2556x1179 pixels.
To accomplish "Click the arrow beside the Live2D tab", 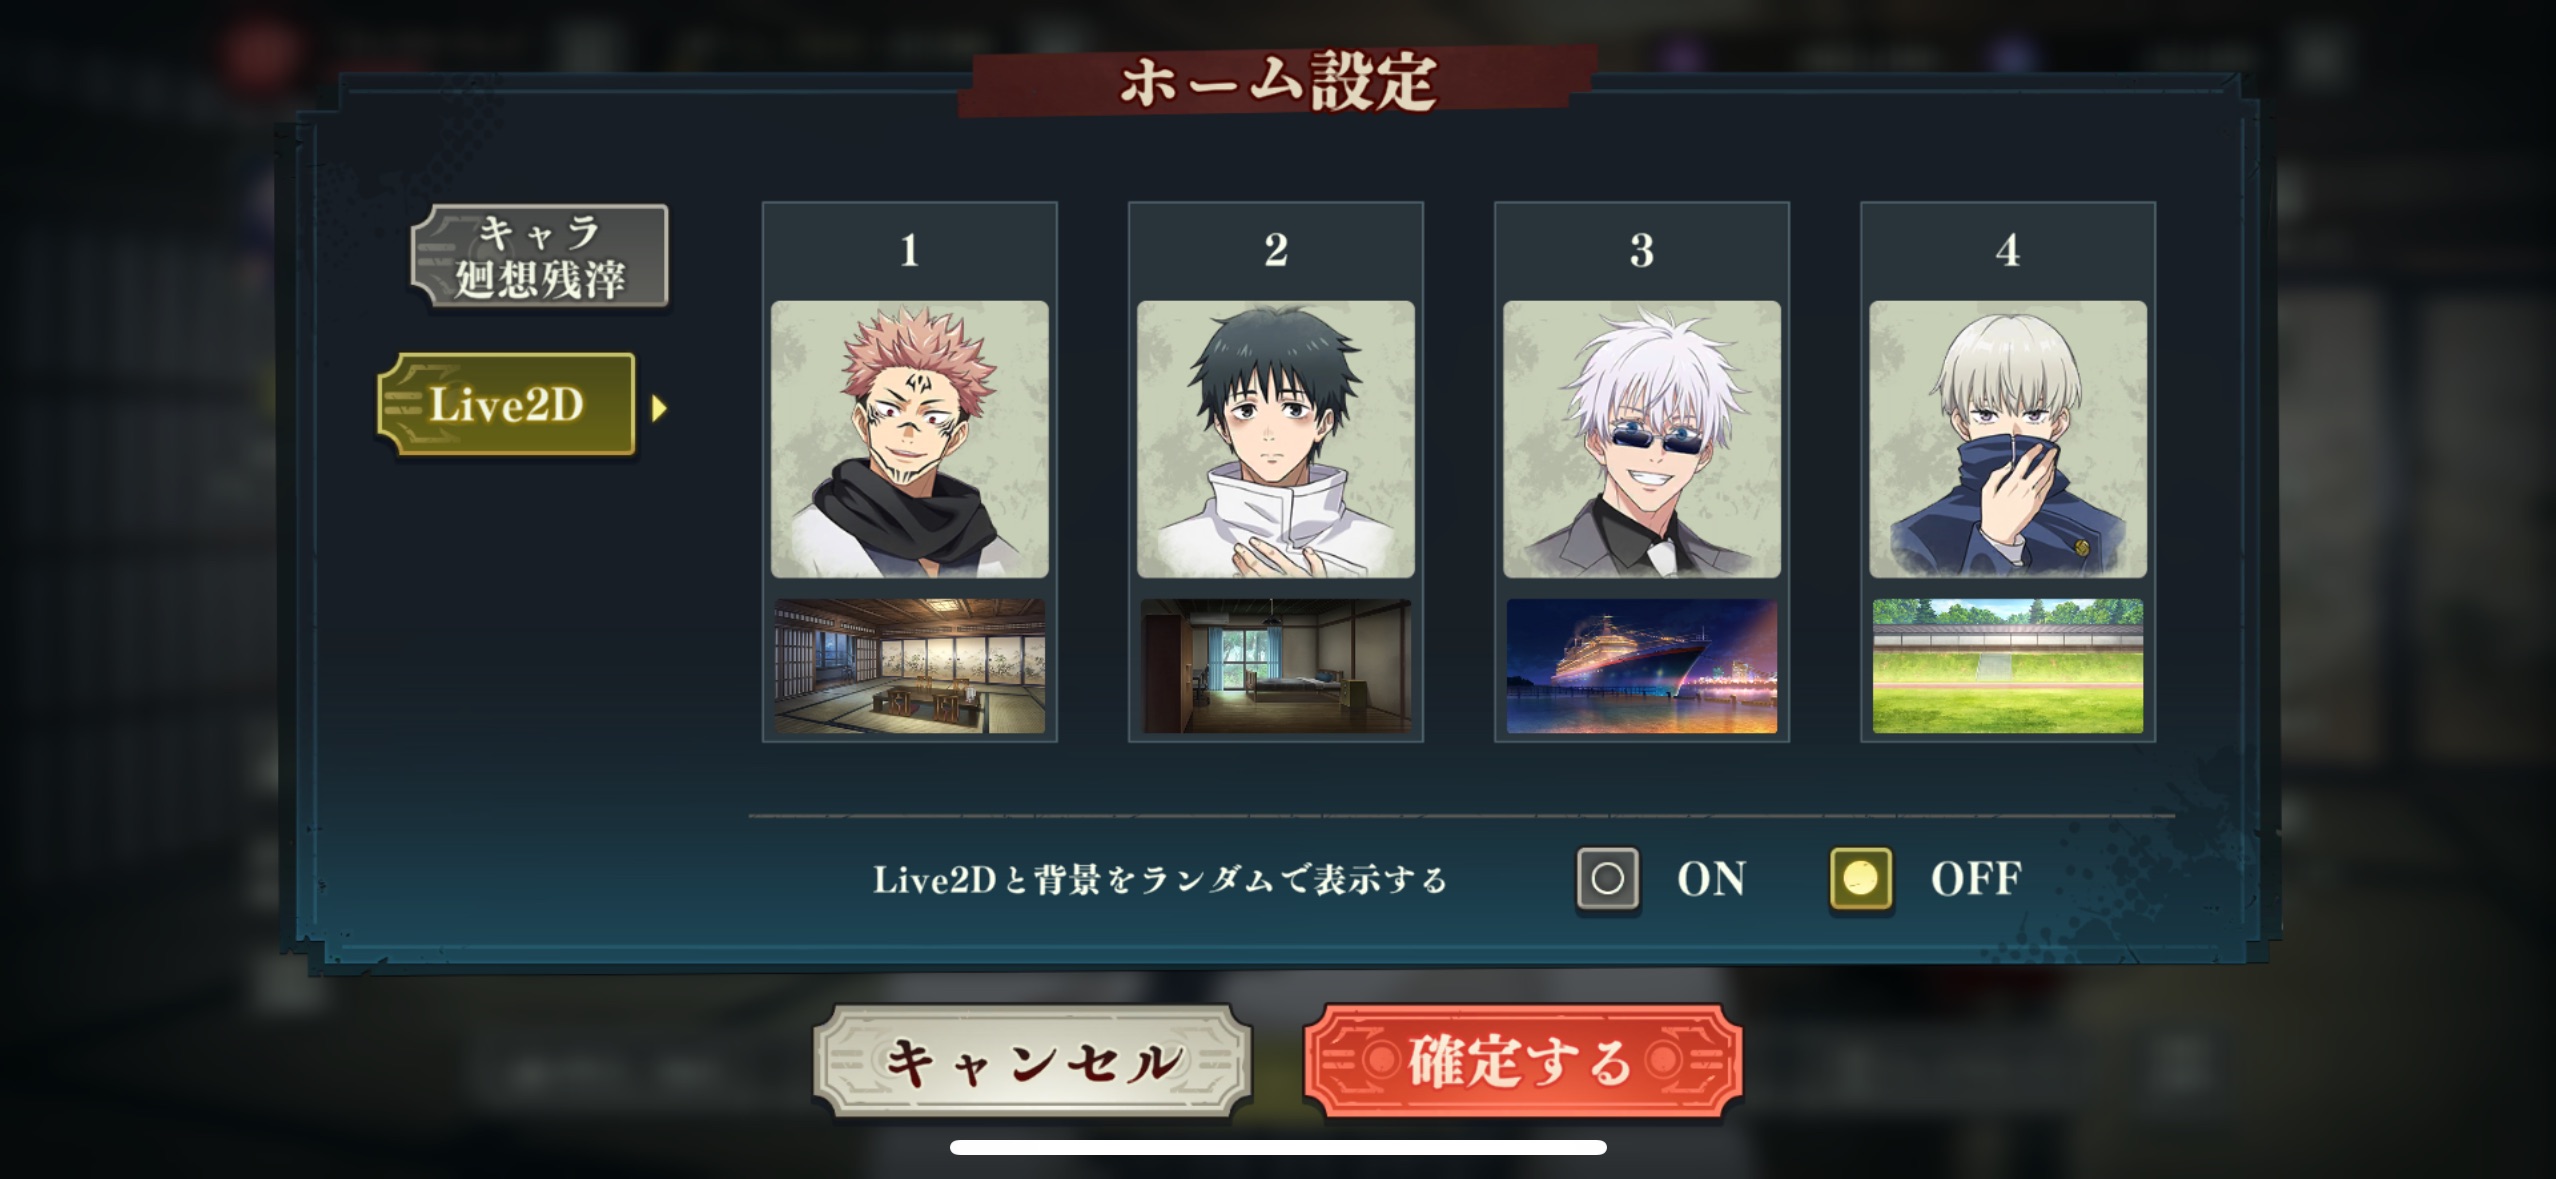I will coord(658,408).
